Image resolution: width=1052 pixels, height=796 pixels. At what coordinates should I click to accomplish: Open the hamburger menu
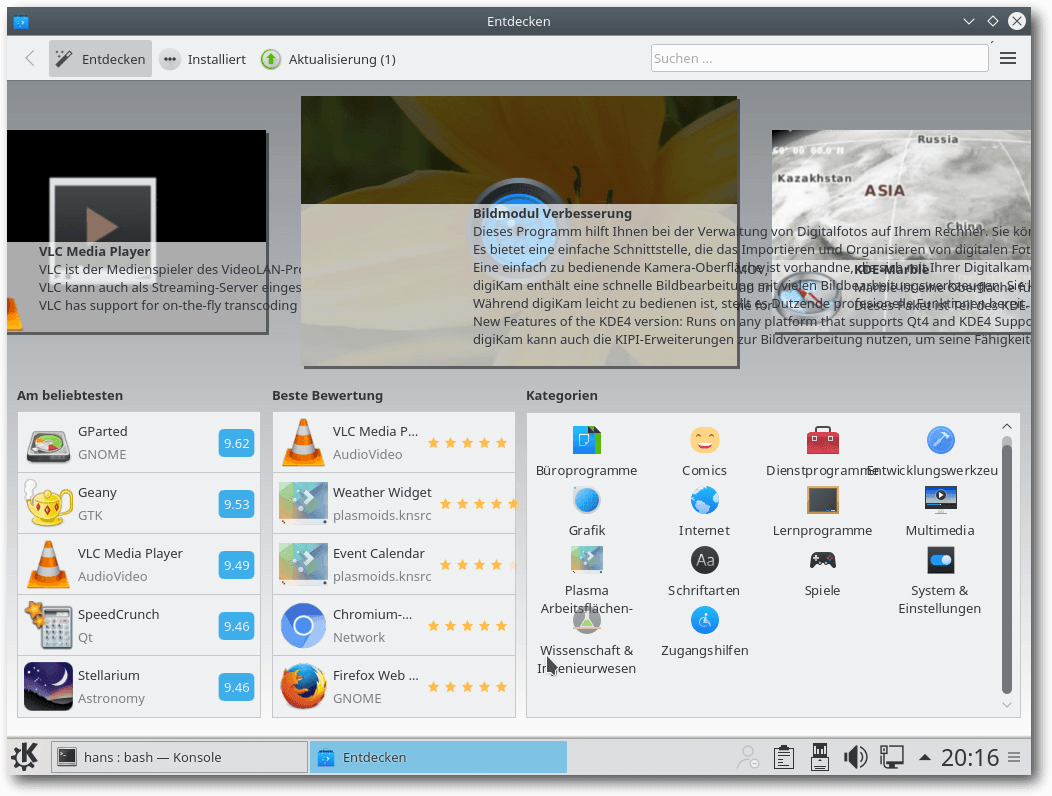click(1008, 58)
